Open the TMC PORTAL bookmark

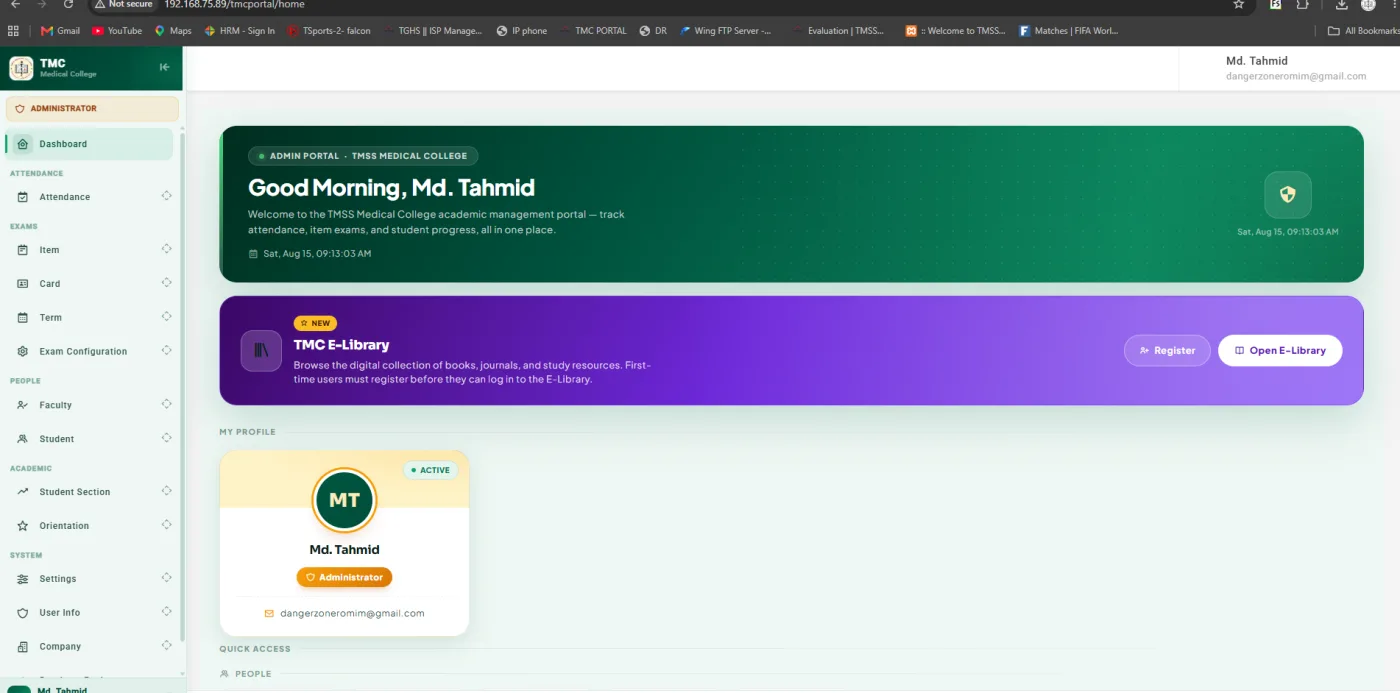tap(593, 31)
